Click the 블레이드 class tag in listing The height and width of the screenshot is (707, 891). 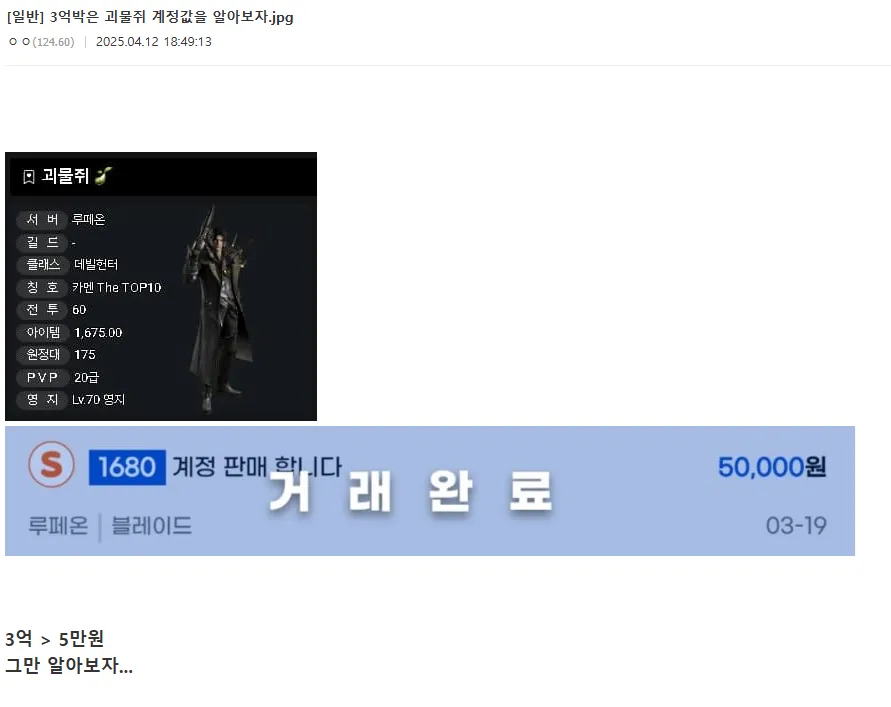(x=151, y=526)
